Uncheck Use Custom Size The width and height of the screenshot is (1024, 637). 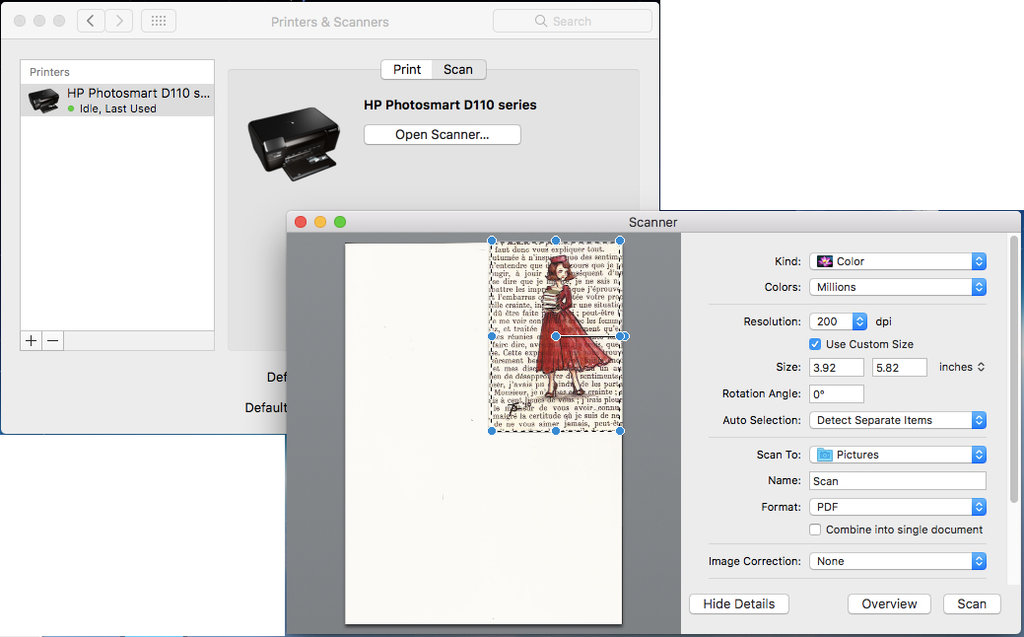815,343
